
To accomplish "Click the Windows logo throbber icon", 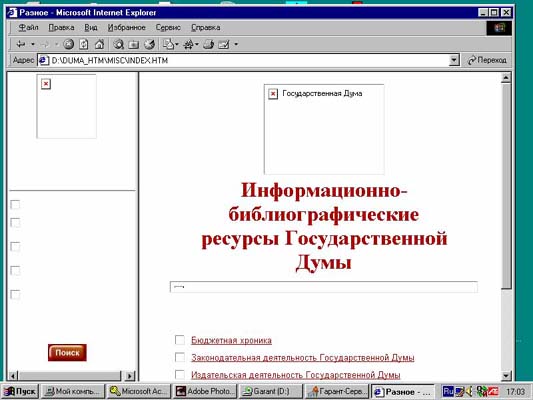I will tap(499, 28).
